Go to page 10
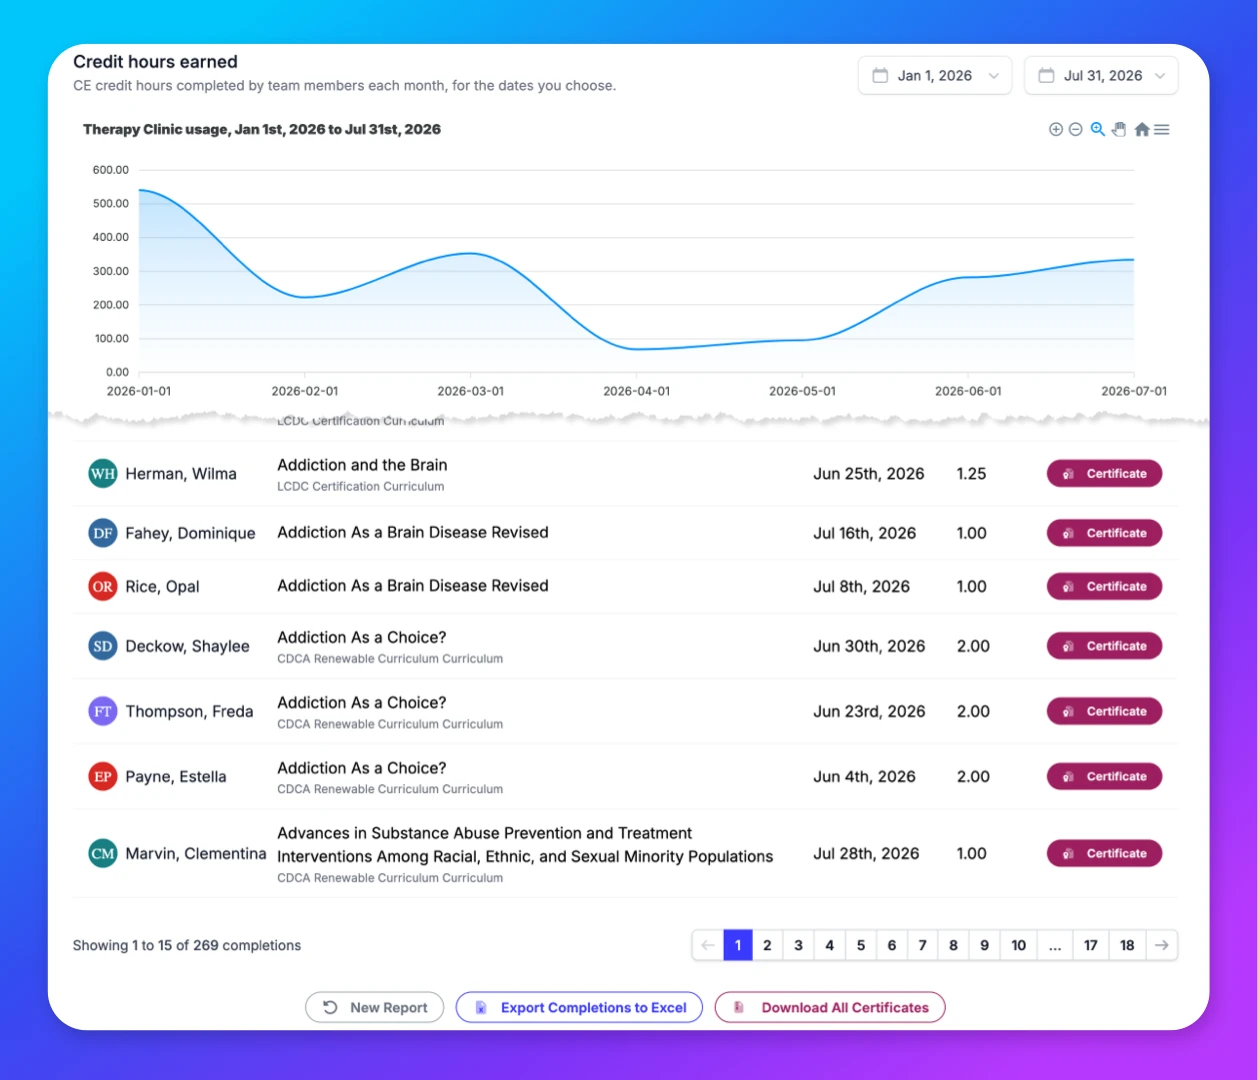1258x1080 pixels. 1018,945
